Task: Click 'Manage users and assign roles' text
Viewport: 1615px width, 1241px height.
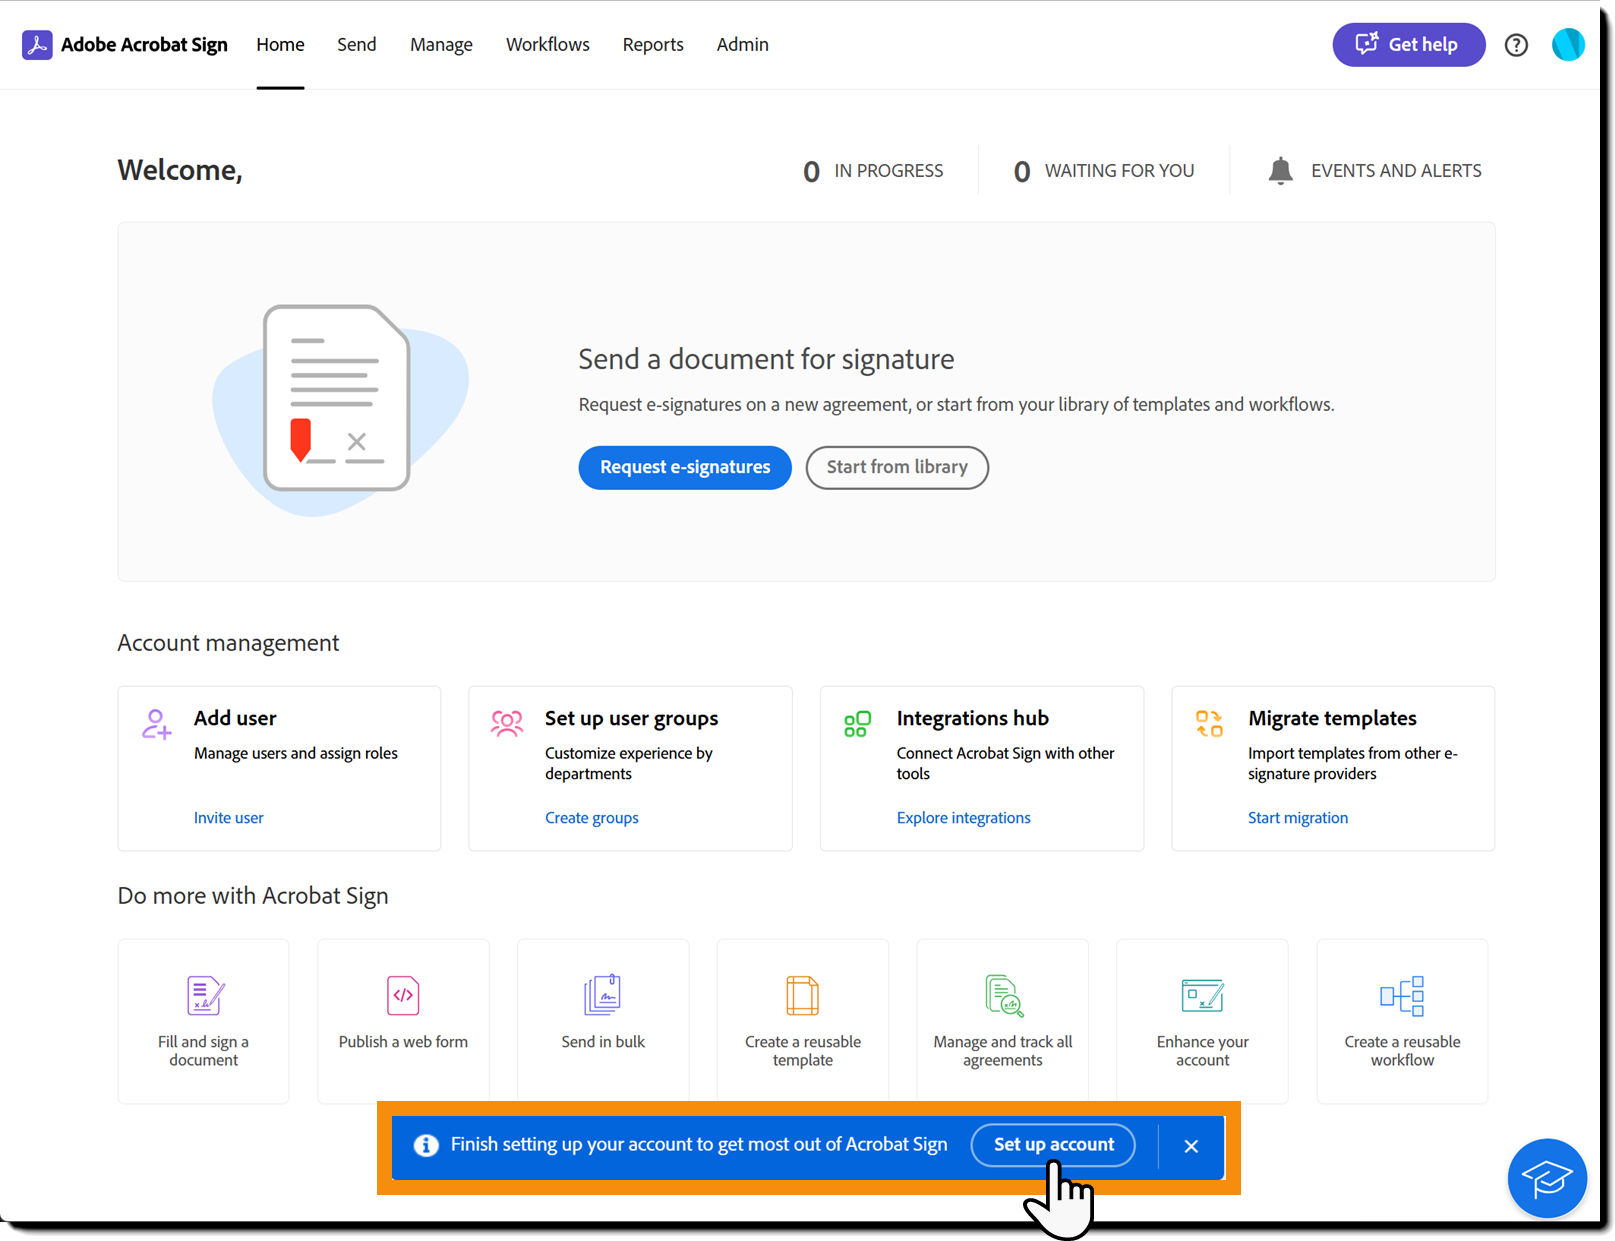Action: coord(296,753)
